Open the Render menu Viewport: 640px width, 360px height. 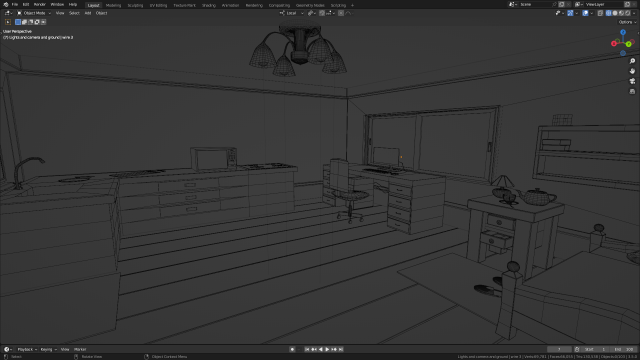[40, 4]
